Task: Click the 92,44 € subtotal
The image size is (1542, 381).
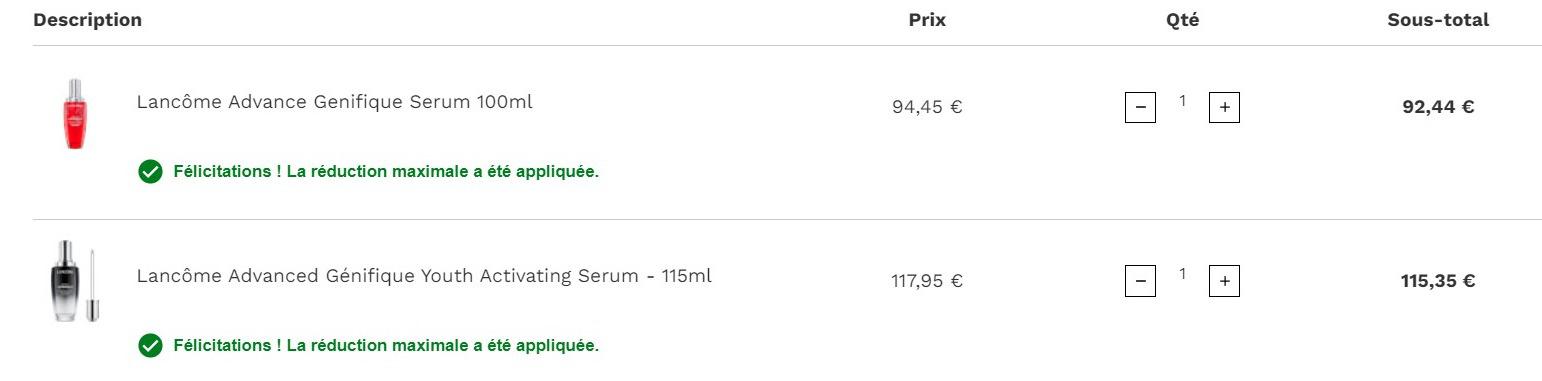Action: click(1438, 107)
